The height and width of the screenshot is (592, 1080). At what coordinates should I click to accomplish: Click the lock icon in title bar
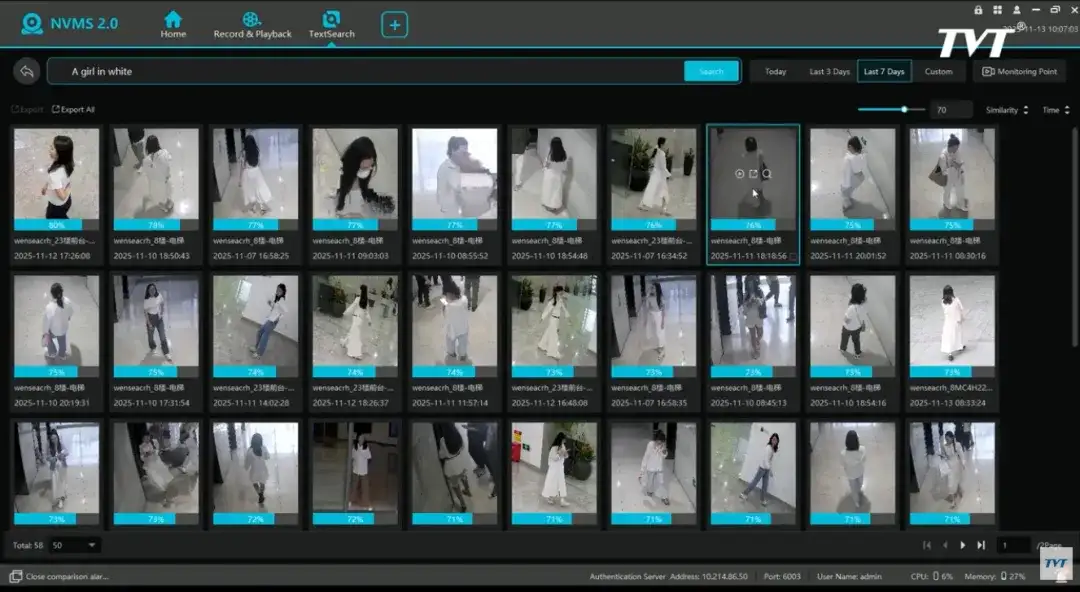(x=978, y=10)
